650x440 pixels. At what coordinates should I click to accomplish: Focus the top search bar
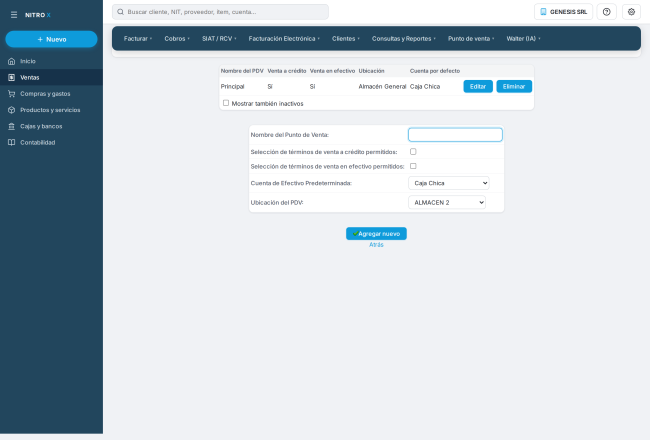click(x=220, y=12)
